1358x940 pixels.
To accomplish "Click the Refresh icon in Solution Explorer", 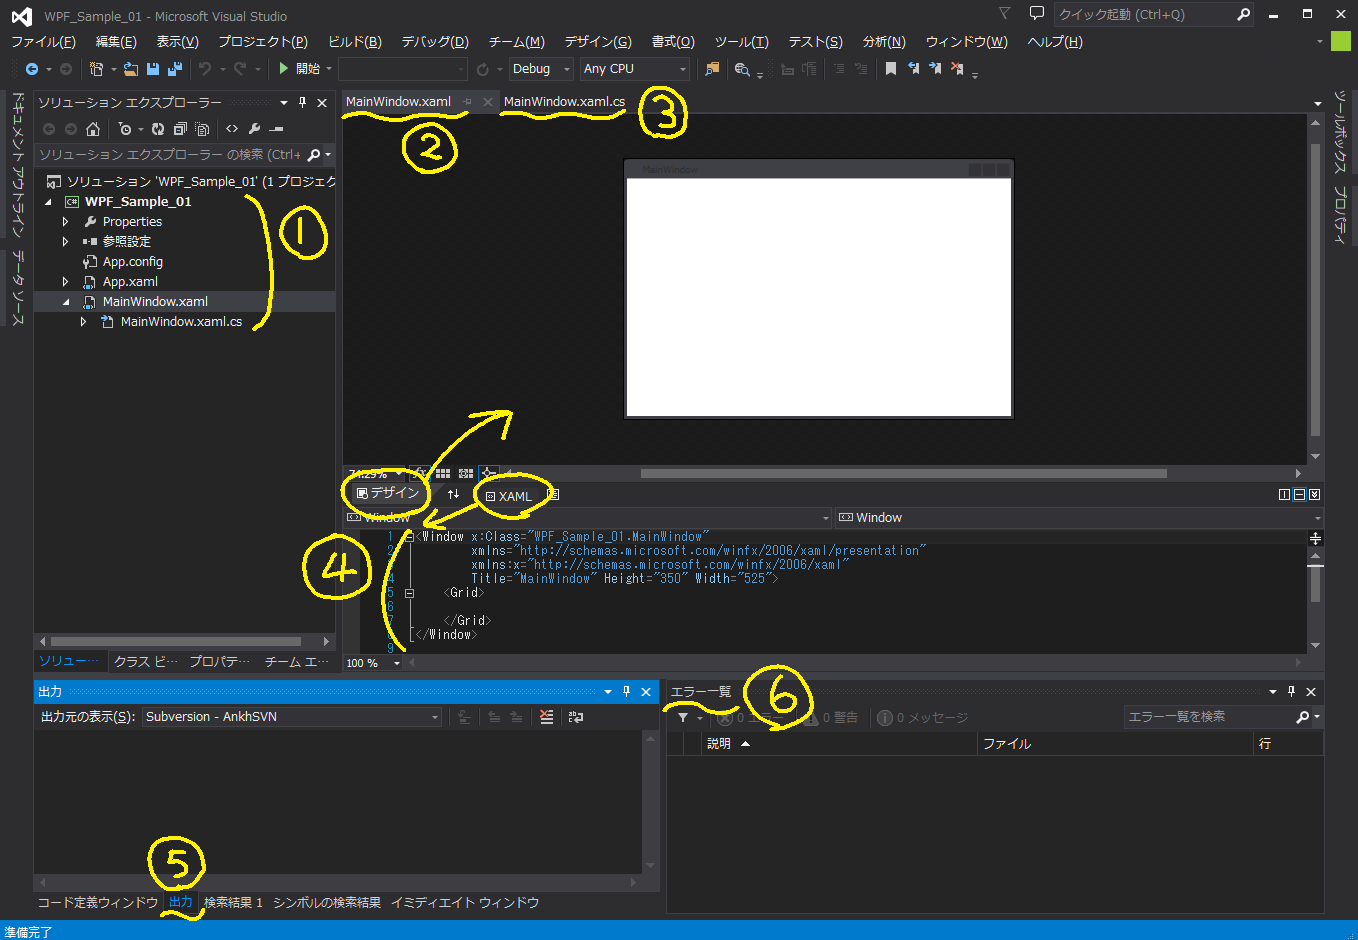I will [158, 129].
